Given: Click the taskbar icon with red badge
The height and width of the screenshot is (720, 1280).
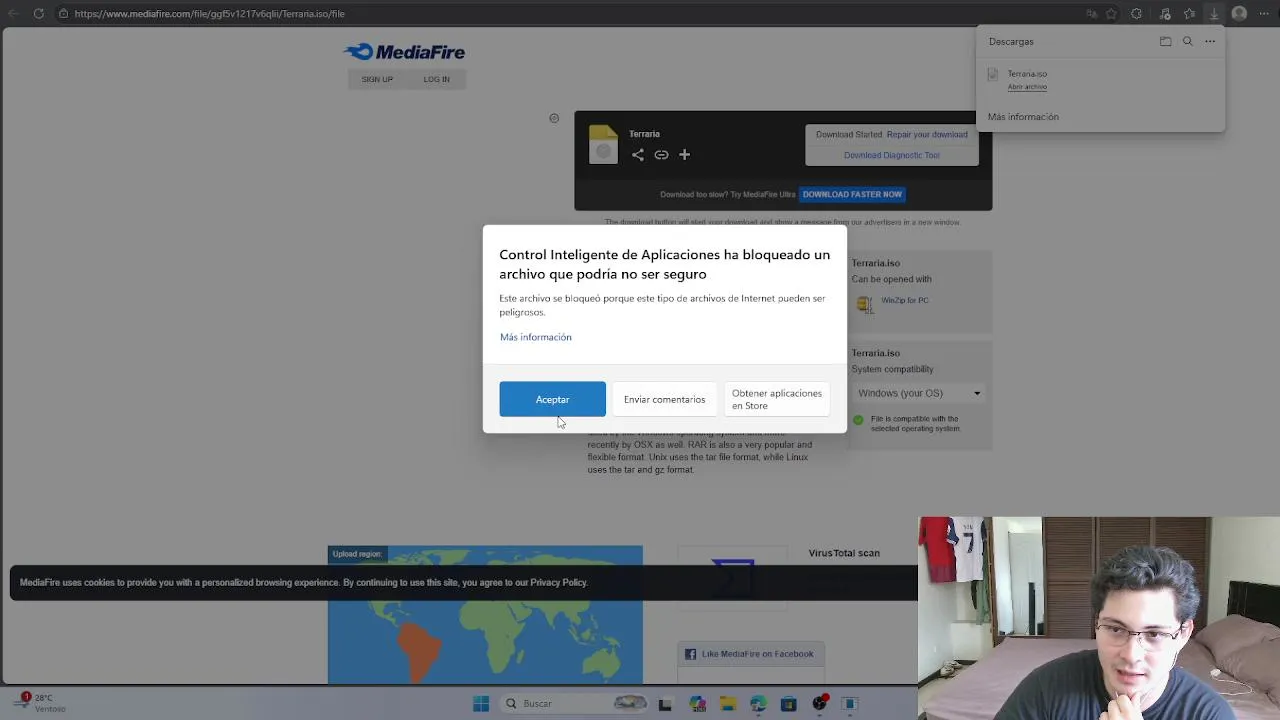Looking at the screenshot, I should 820,704.
